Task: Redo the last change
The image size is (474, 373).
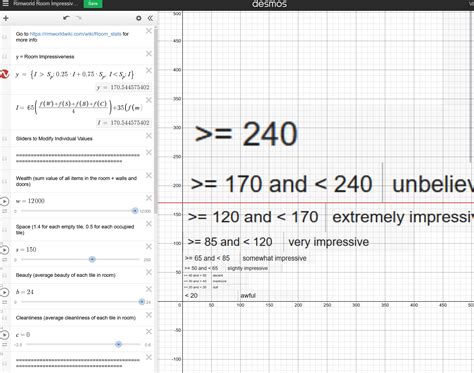Action: (x=78, y=18)
